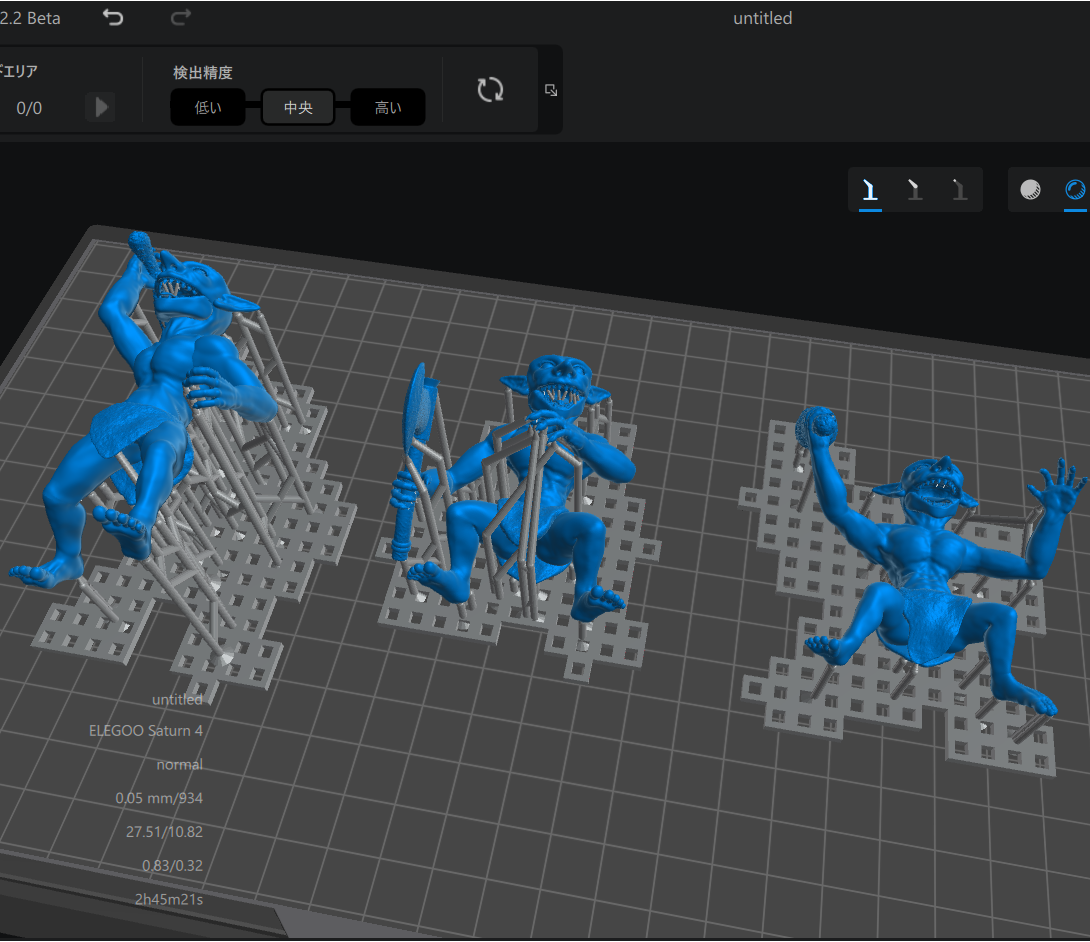Set detection accuracy to 高い

pyautogui.click(x=388, y=108)
